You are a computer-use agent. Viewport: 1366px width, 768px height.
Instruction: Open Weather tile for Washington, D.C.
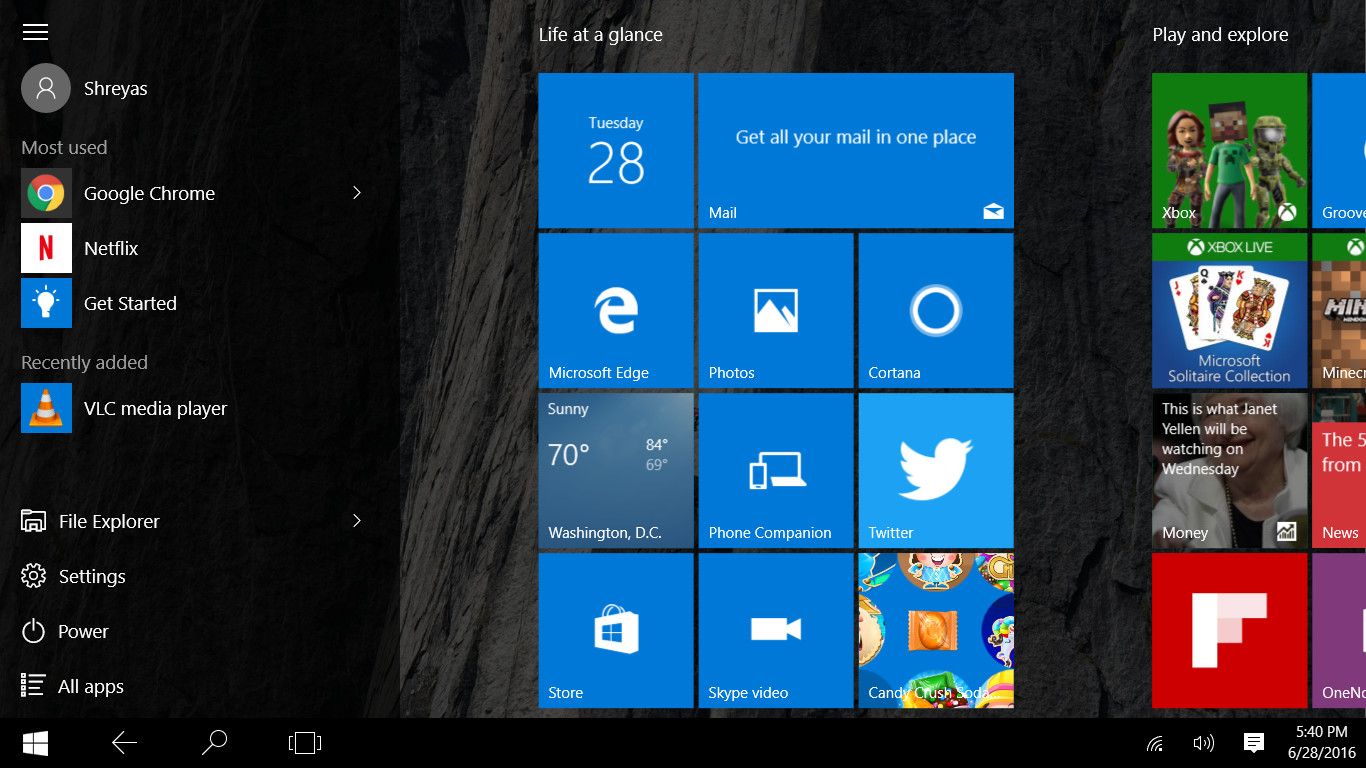click(x=616, y=470)
